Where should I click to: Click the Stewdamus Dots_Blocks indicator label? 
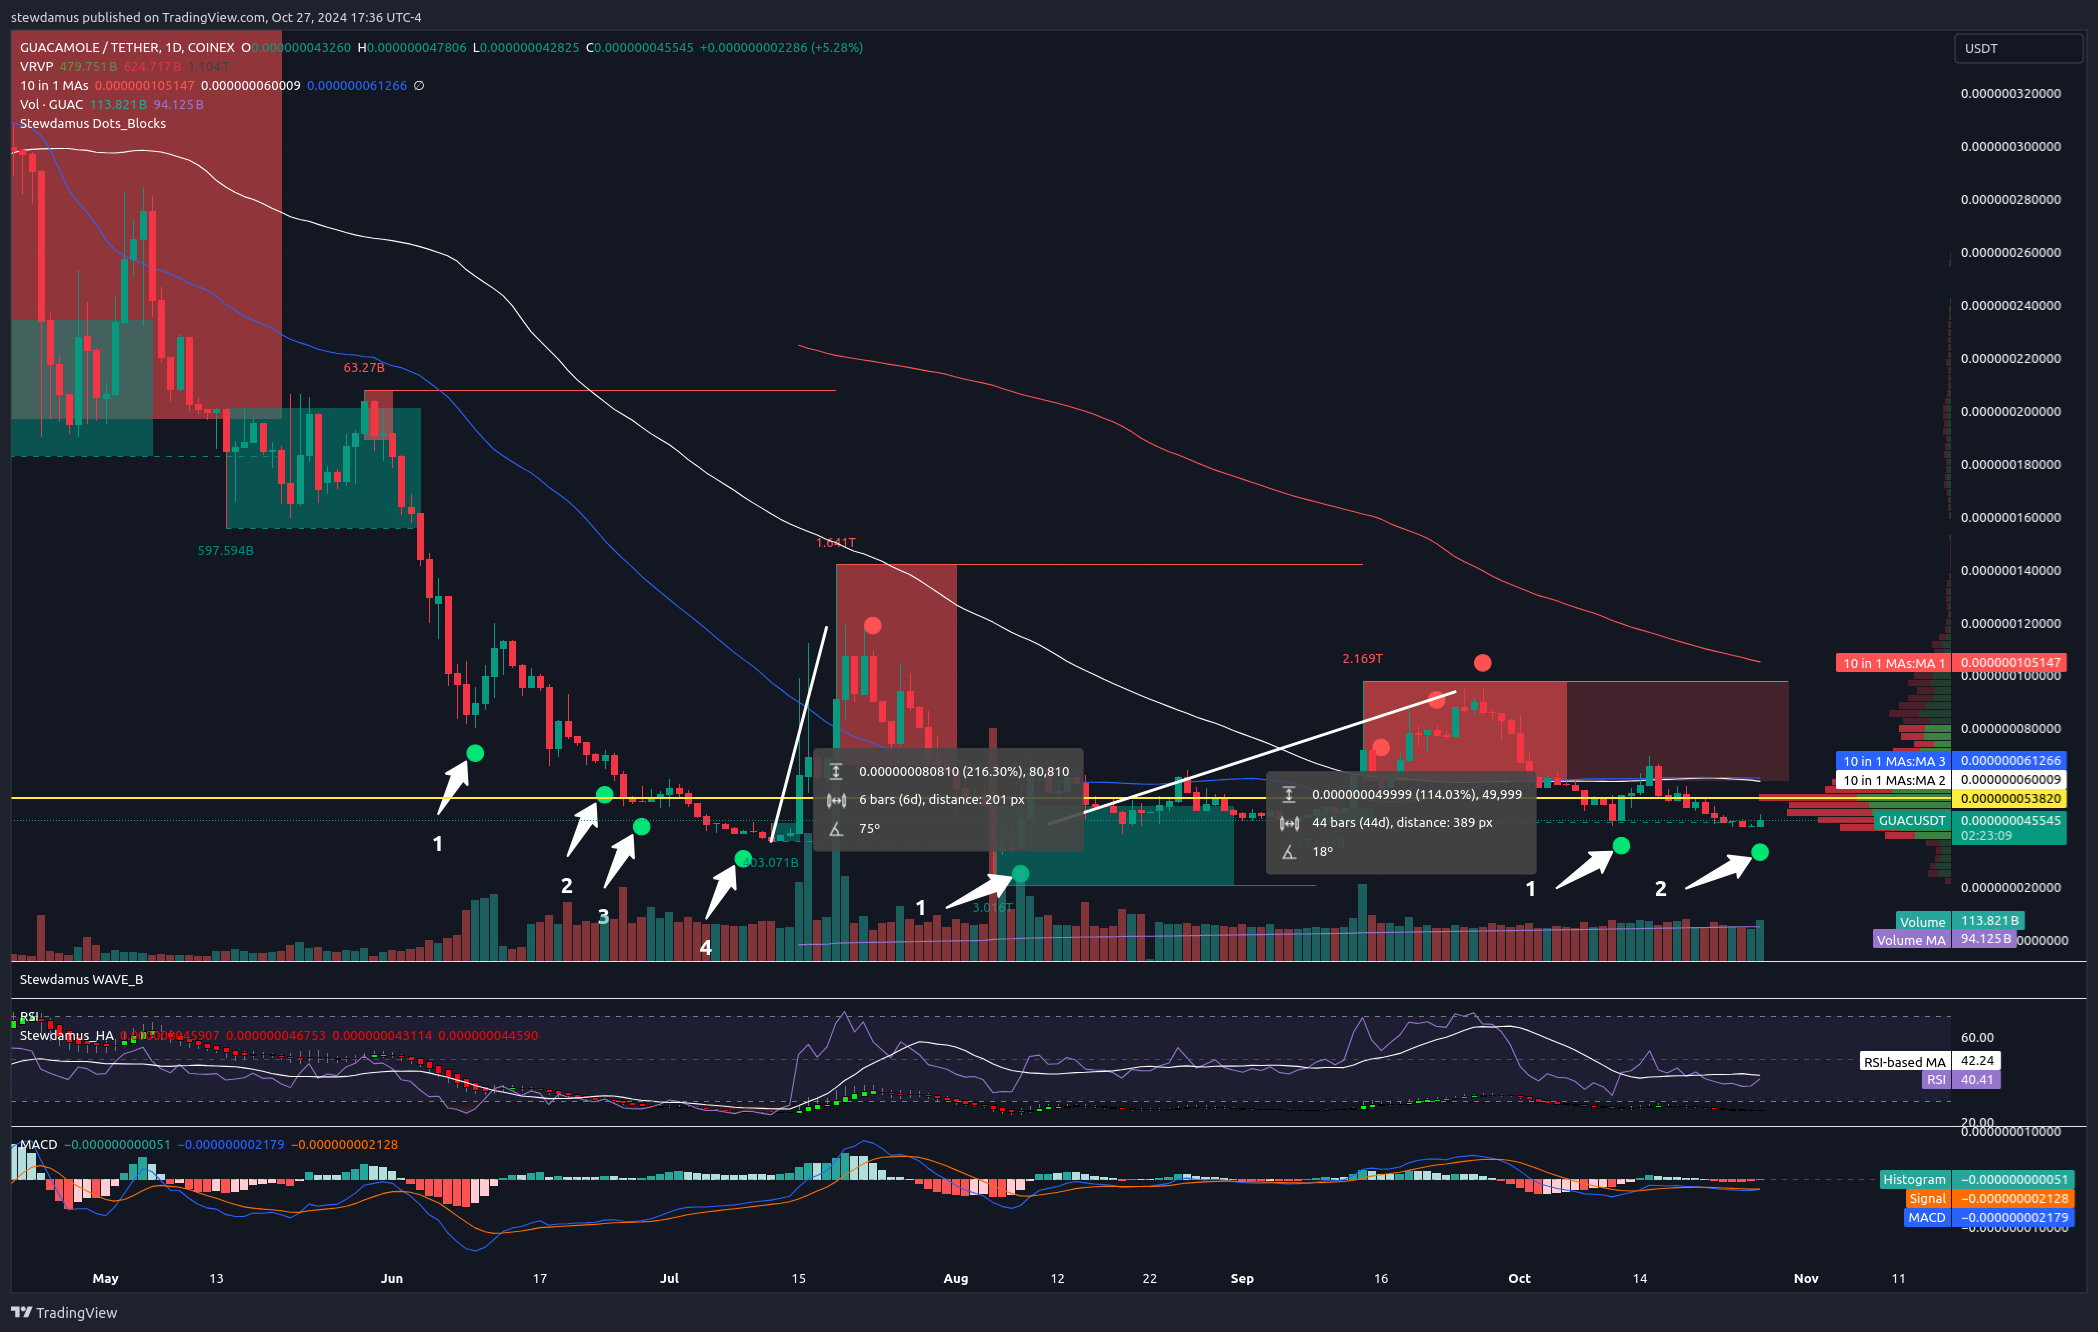tap(93, 124)
